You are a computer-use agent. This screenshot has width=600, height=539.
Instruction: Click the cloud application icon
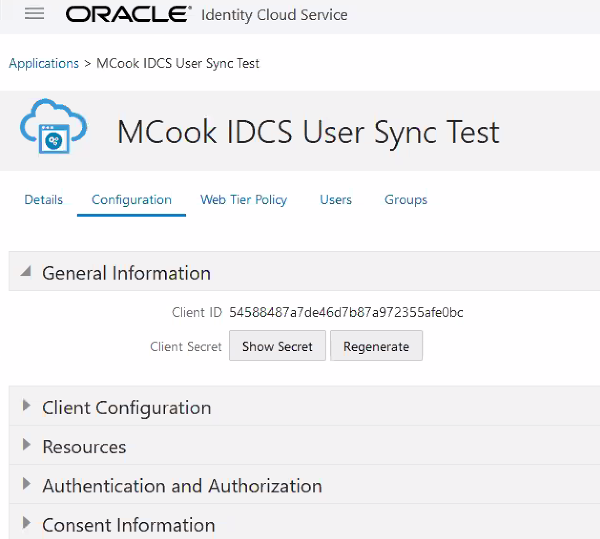pyautogui.click(x=53, y=127)
